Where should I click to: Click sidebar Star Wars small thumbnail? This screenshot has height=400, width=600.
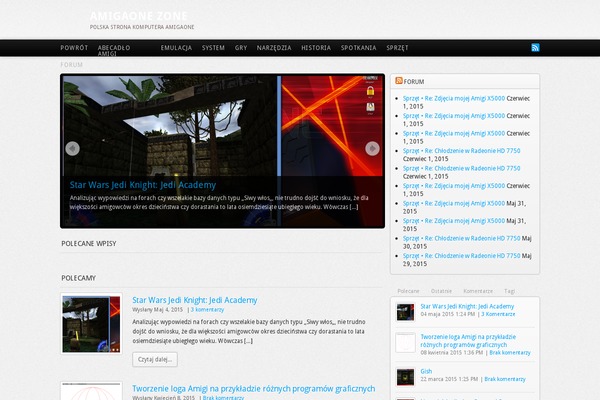[405, 312]
